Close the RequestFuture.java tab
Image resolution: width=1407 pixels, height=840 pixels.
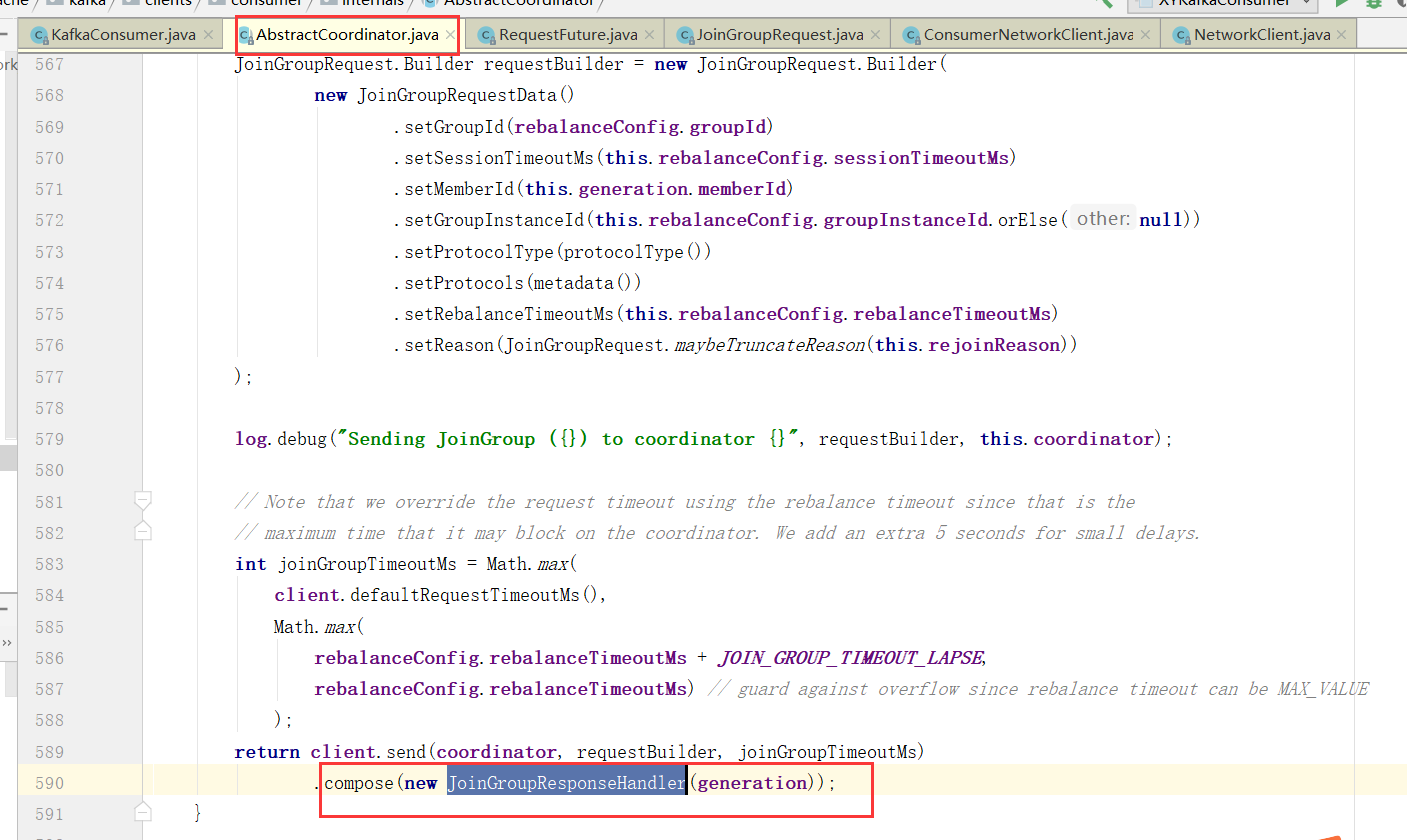[650, 35]
